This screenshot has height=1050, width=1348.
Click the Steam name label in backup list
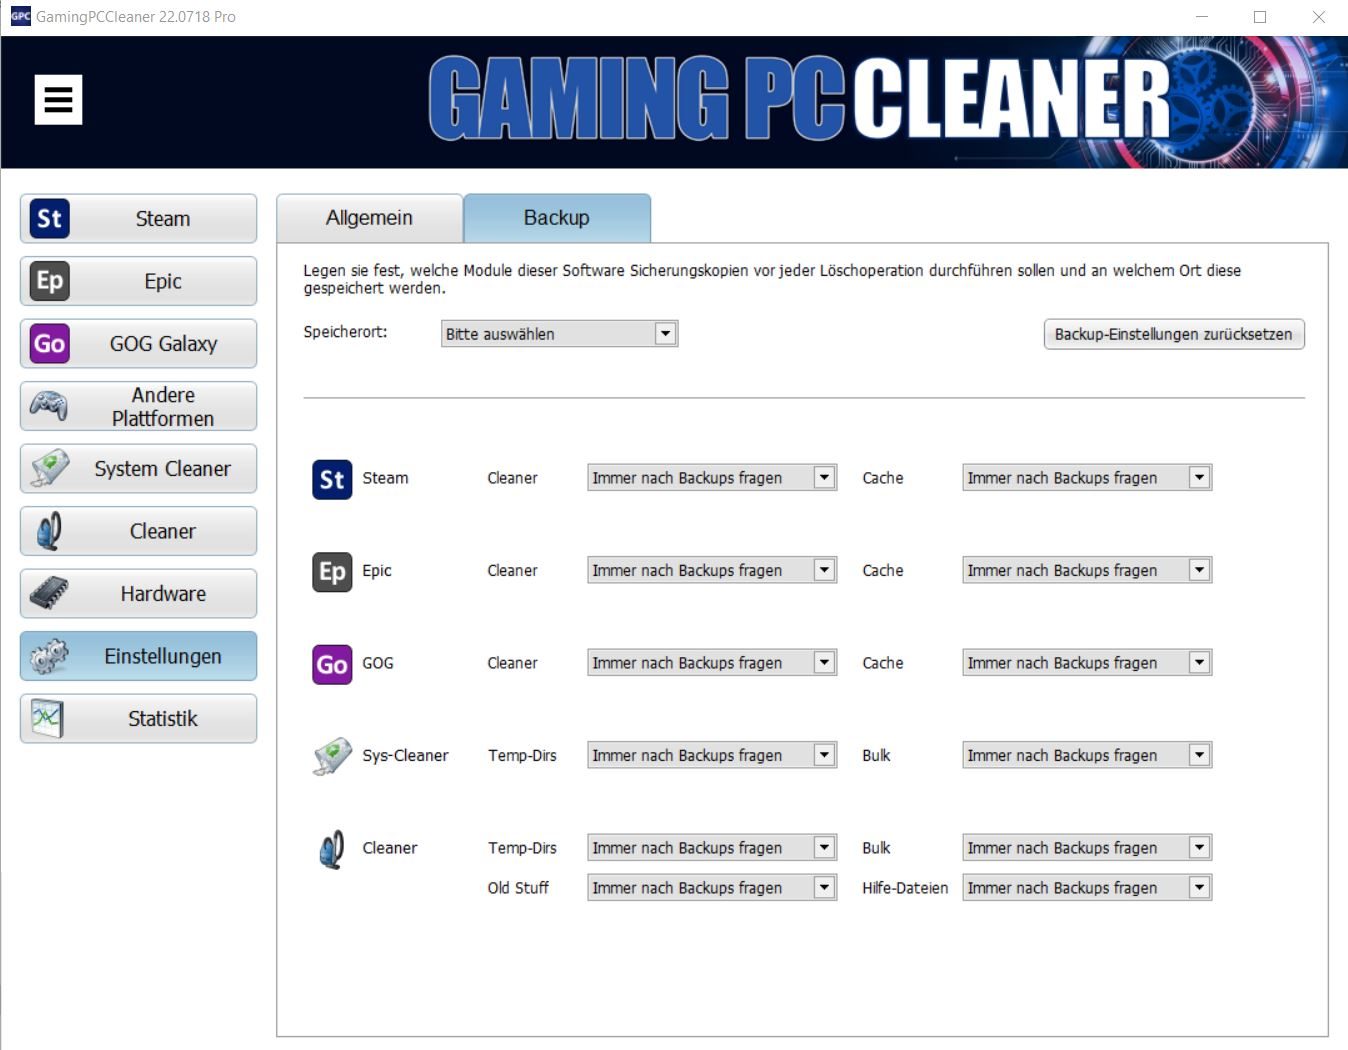pyautogui.click(x=385, y=478)
